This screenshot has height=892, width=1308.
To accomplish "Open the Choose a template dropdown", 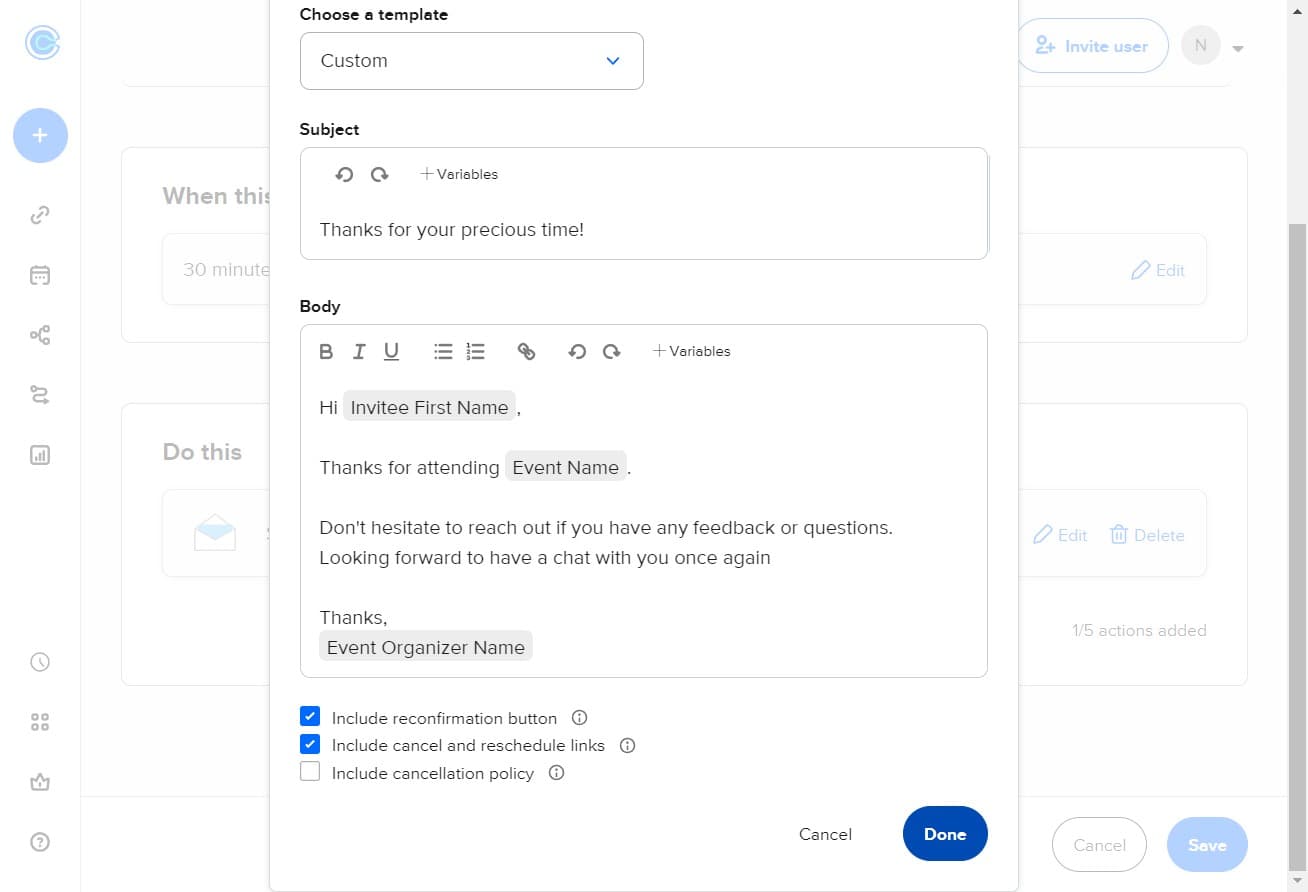I will [x=471, y=61].
